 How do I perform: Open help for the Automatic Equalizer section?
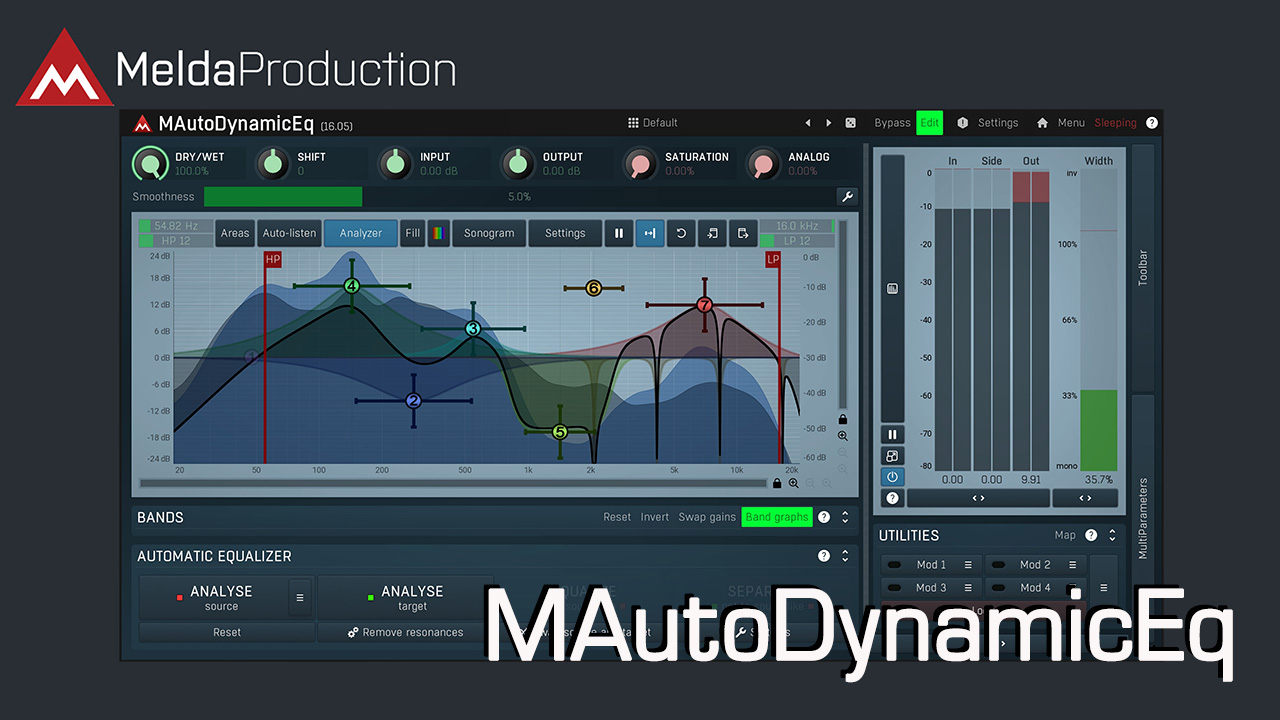(x=824, y=556)
